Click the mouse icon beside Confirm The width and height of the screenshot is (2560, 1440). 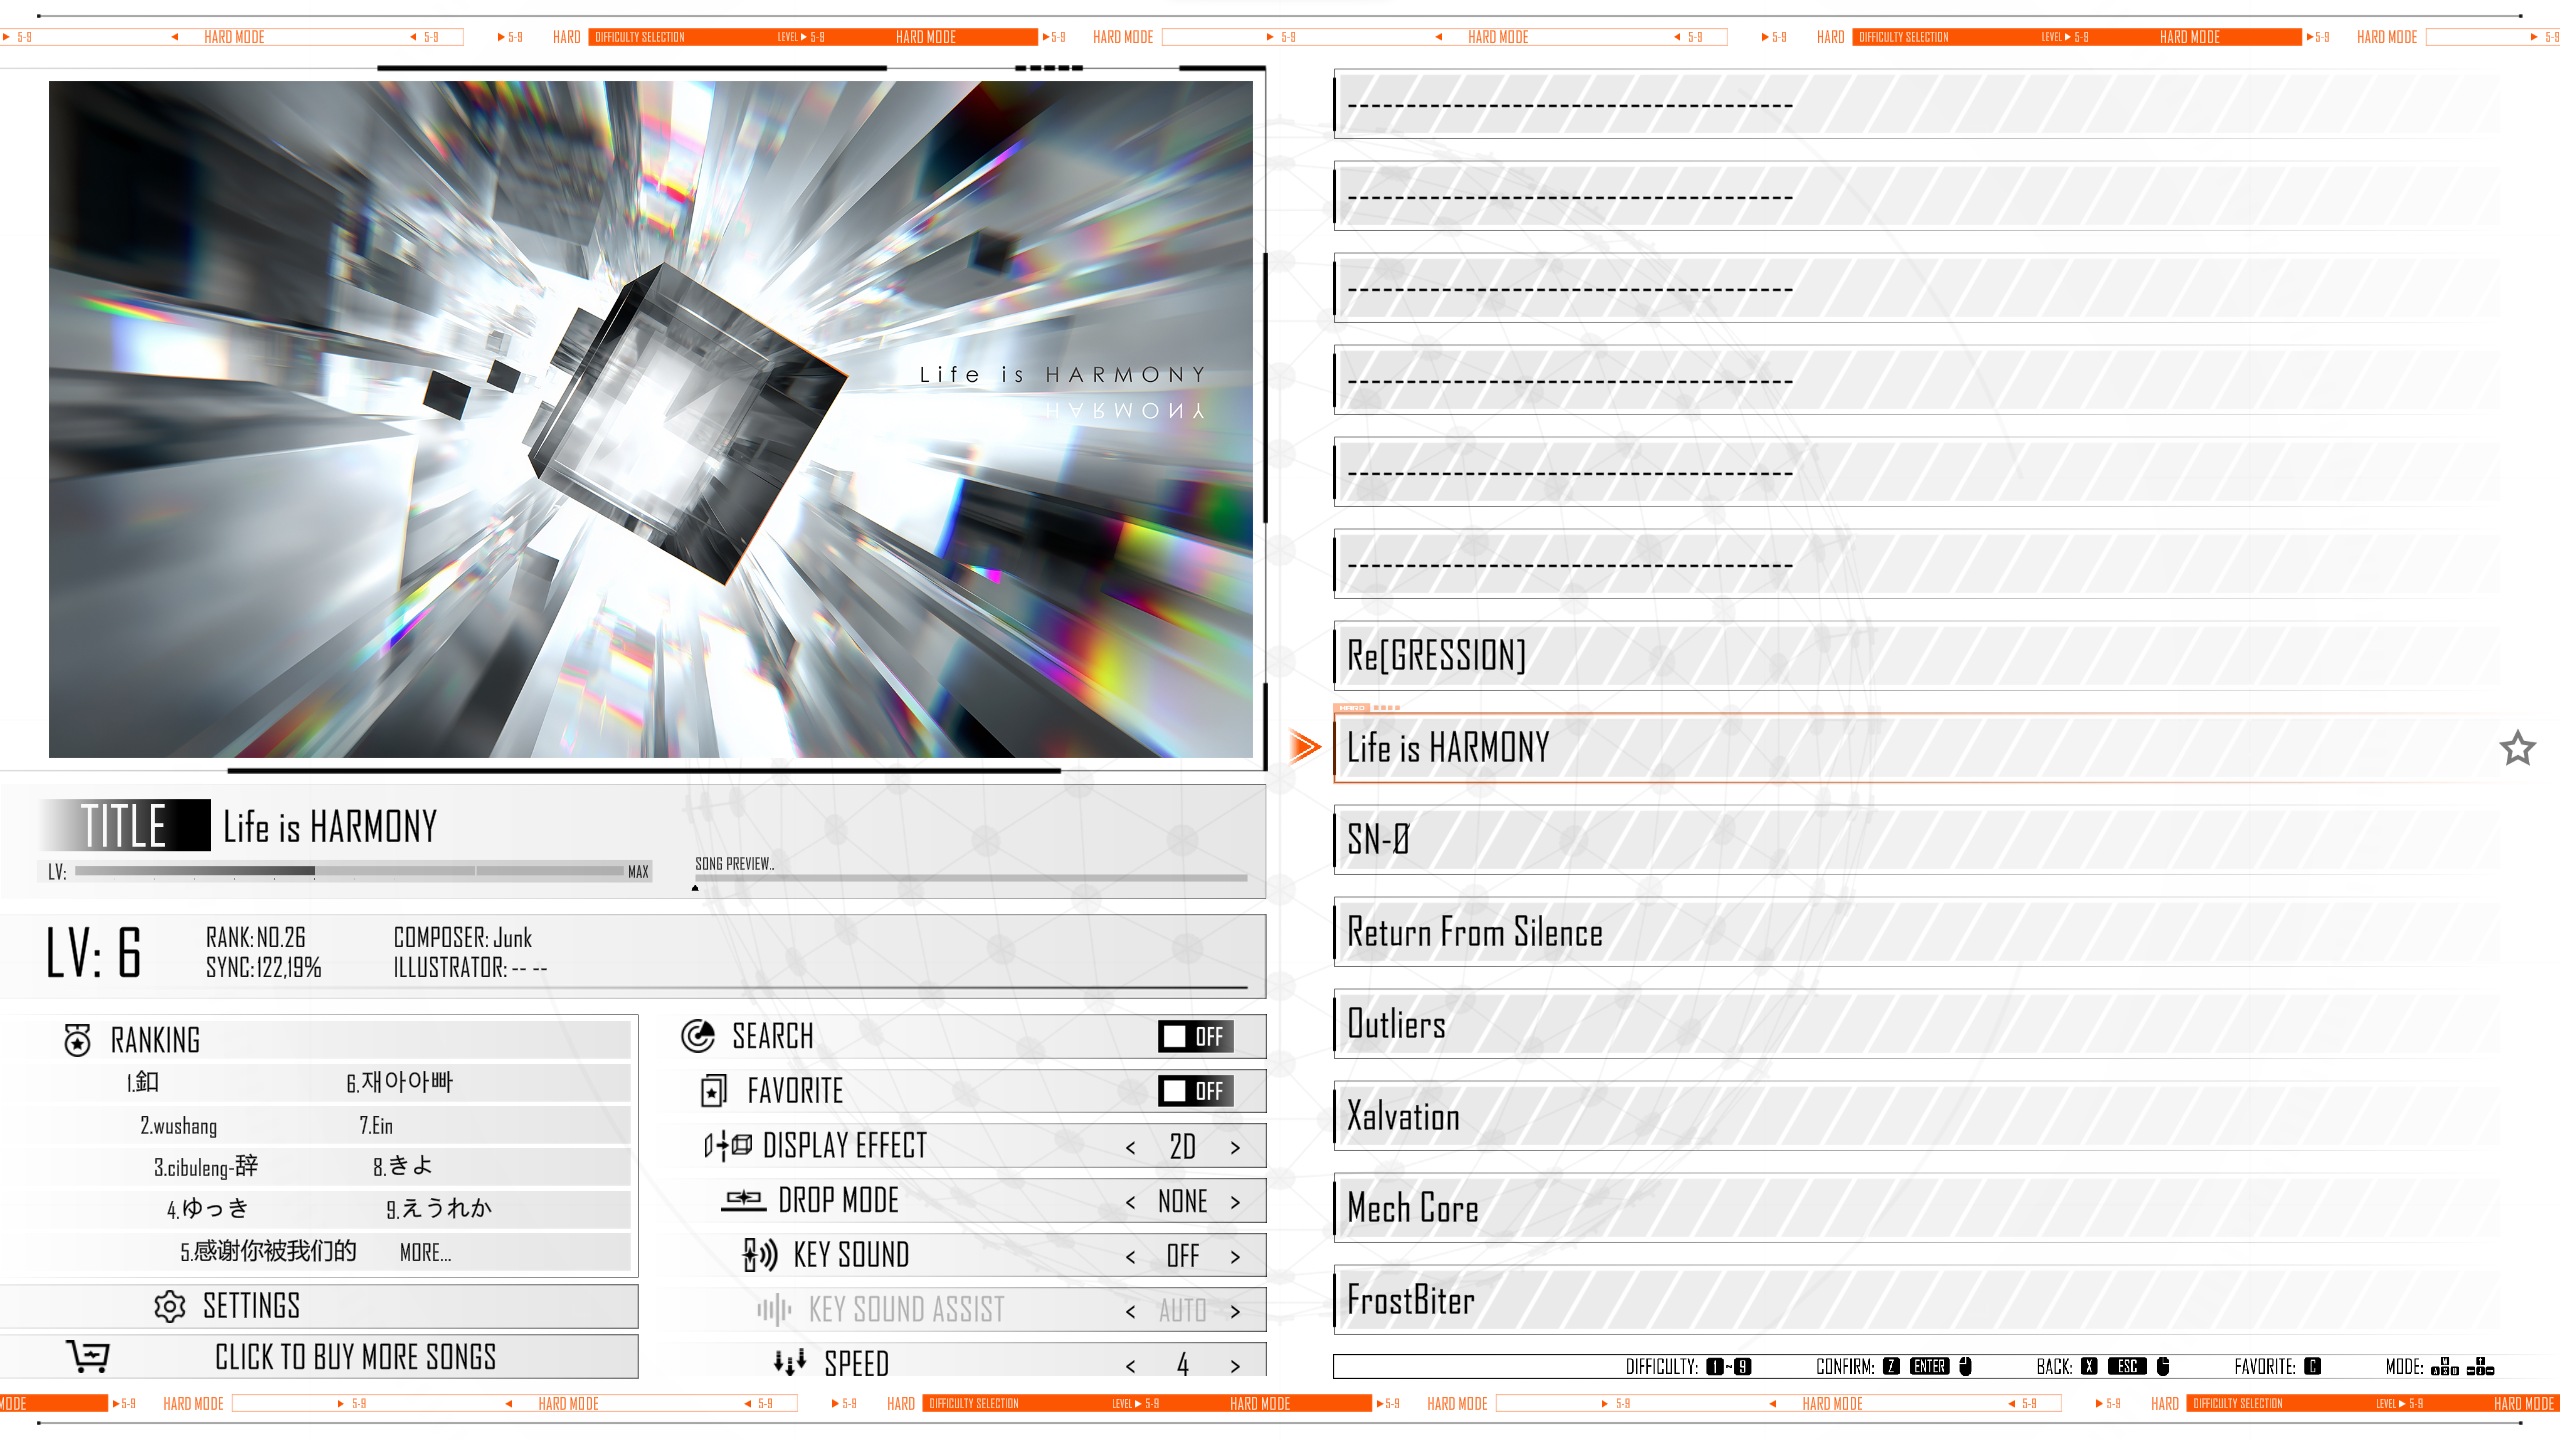pyautogui.click(x=1965, y=1367)
